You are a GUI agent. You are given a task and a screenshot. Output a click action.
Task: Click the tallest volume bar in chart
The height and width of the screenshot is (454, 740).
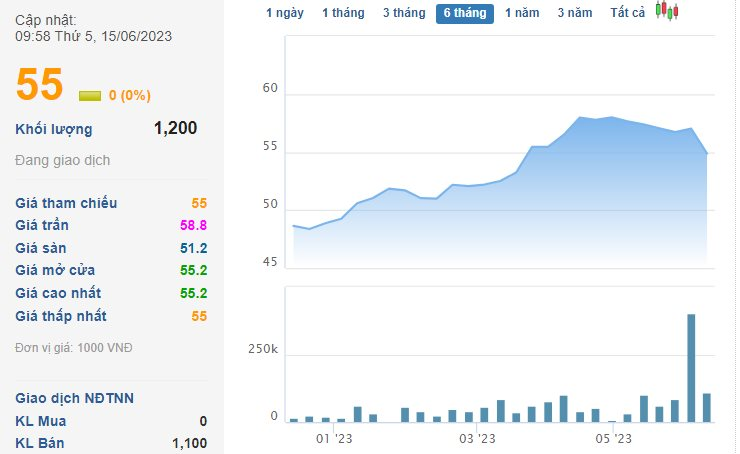point(691,368)
